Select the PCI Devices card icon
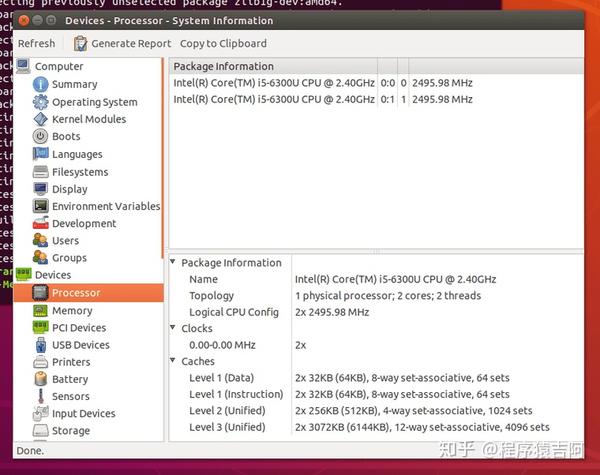 click(x=41, y=328)
